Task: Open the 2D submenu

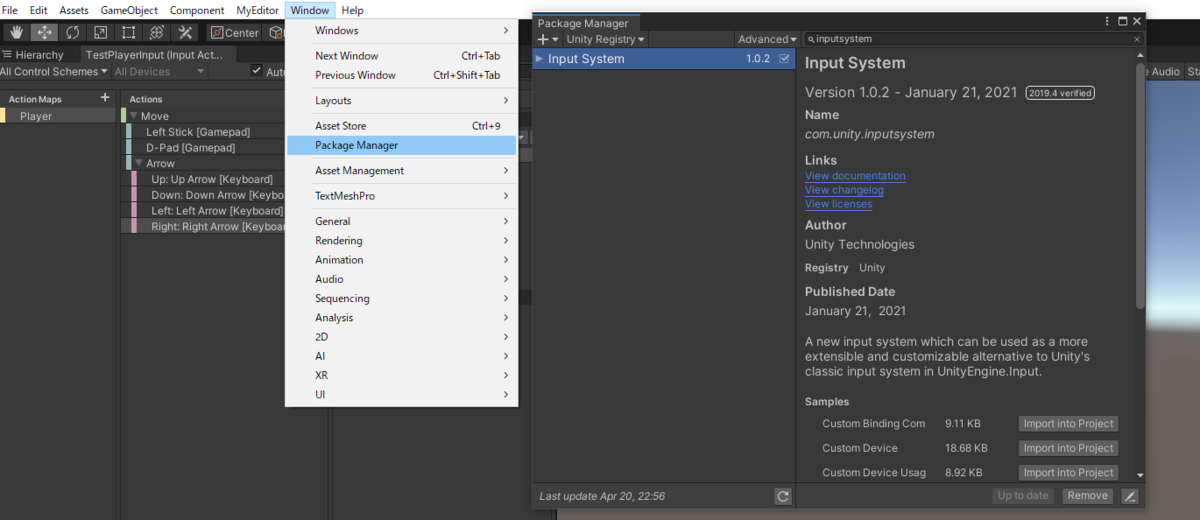Action: pyautogui.click(x=400, y=337)
